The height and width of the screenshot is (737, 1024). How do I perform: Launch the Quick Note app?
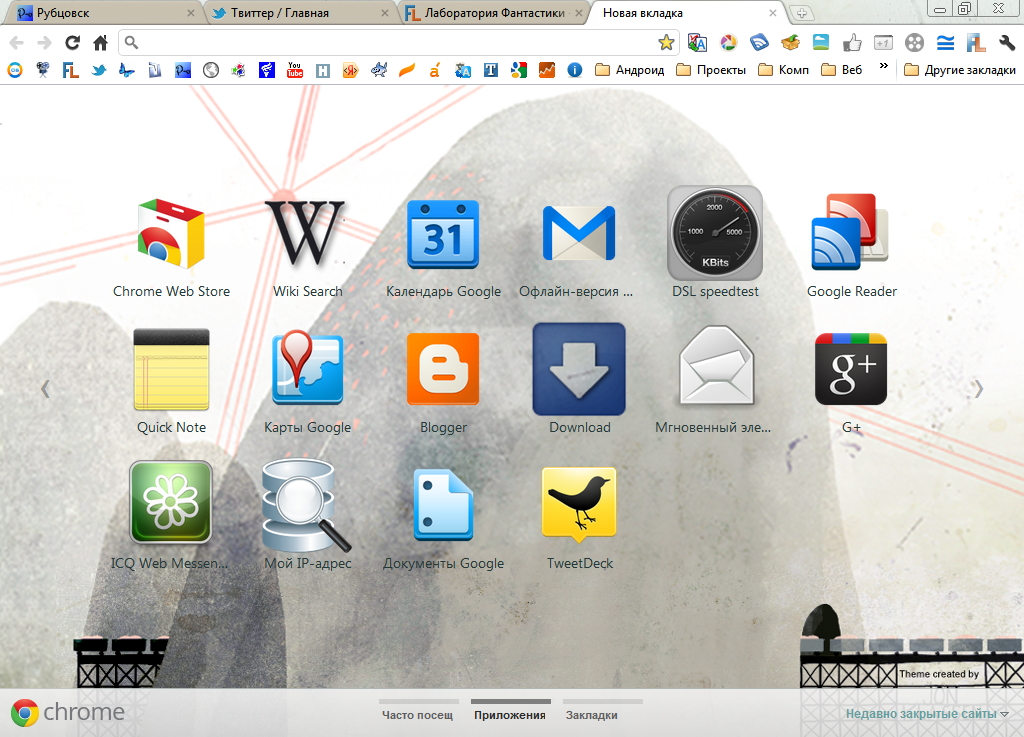(171, 371)
